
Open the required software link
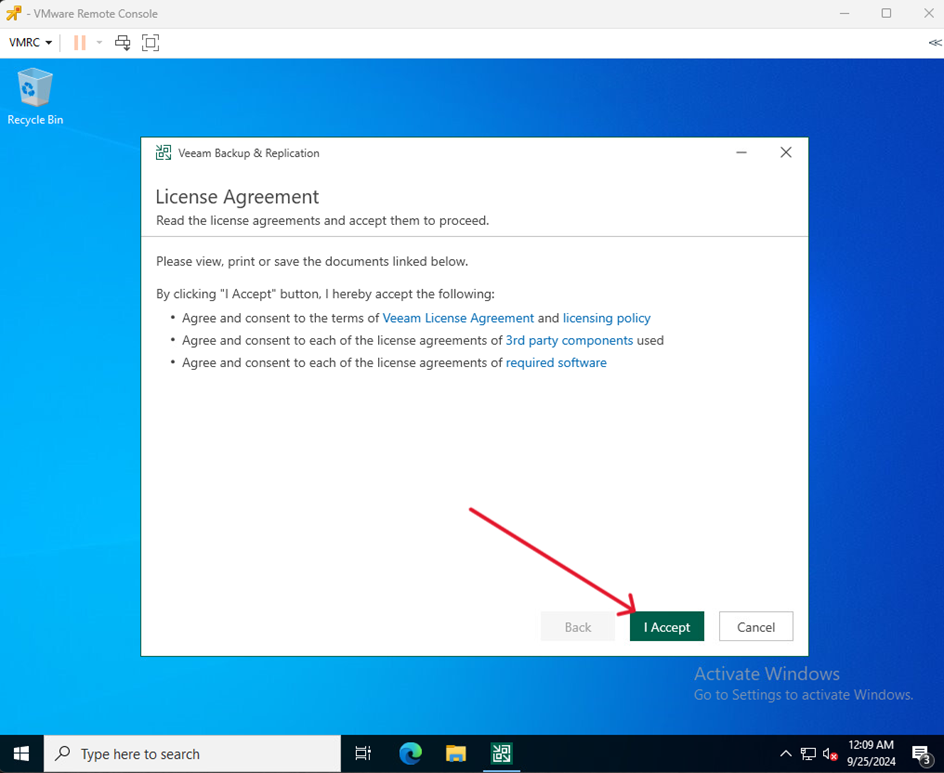coord(556,362)
